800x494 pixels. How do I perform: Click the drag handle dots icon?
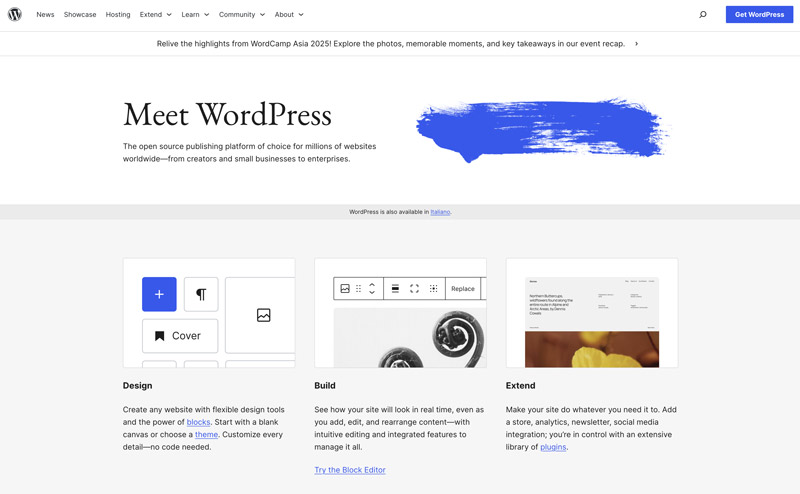point(359,288)
